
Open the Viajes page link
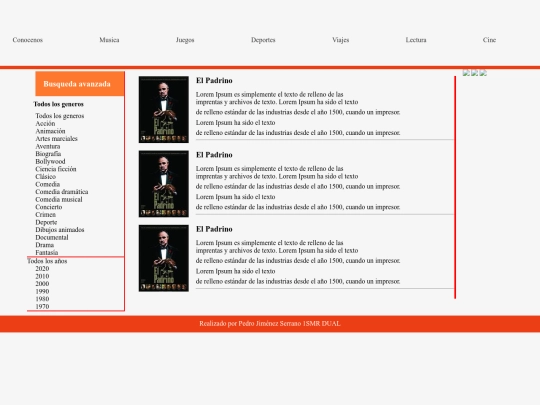341,40
